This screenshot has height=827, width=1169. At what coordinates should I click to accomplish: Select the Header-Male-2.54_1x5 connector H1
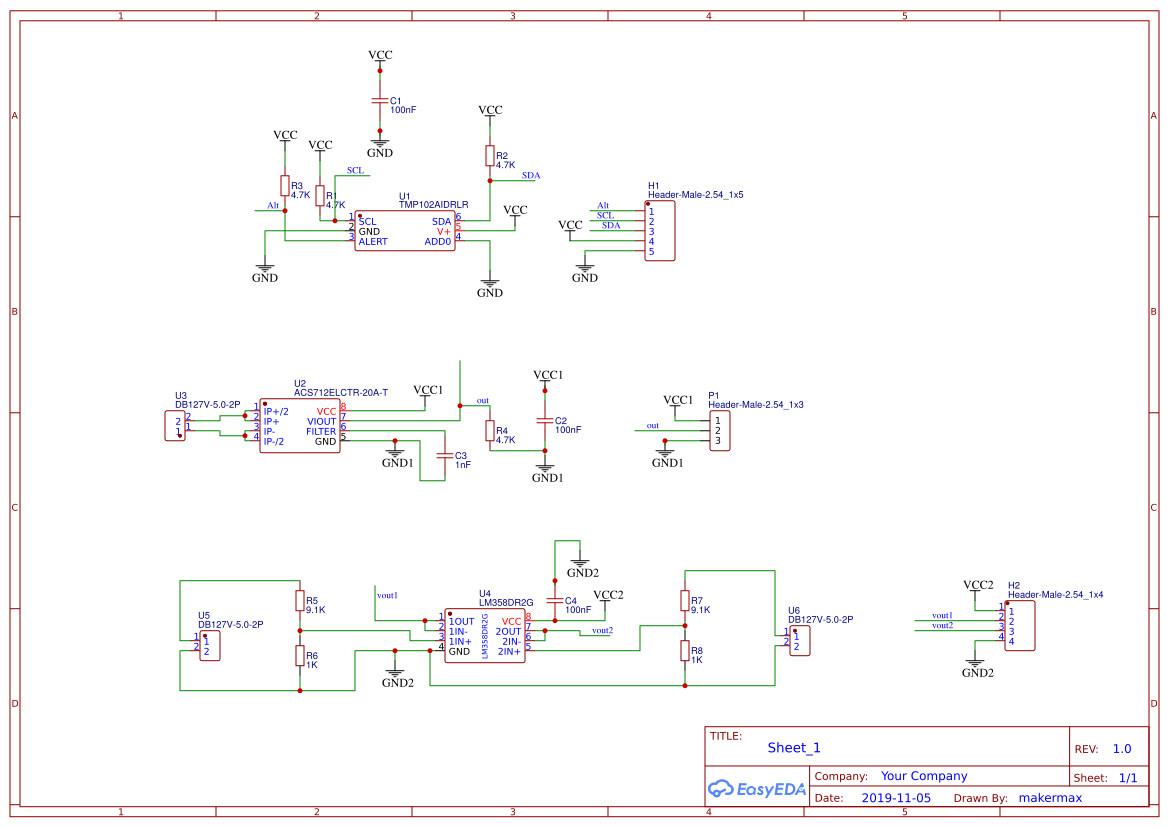click(660, 230)
